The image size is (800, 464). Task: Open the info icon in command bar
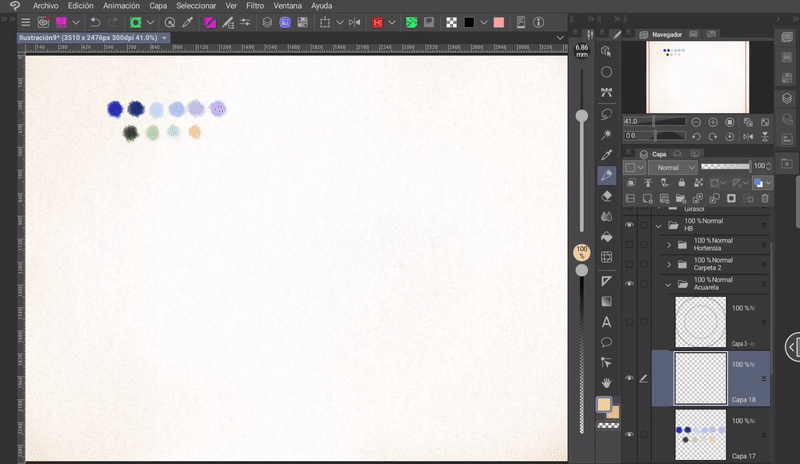[538, 22]
